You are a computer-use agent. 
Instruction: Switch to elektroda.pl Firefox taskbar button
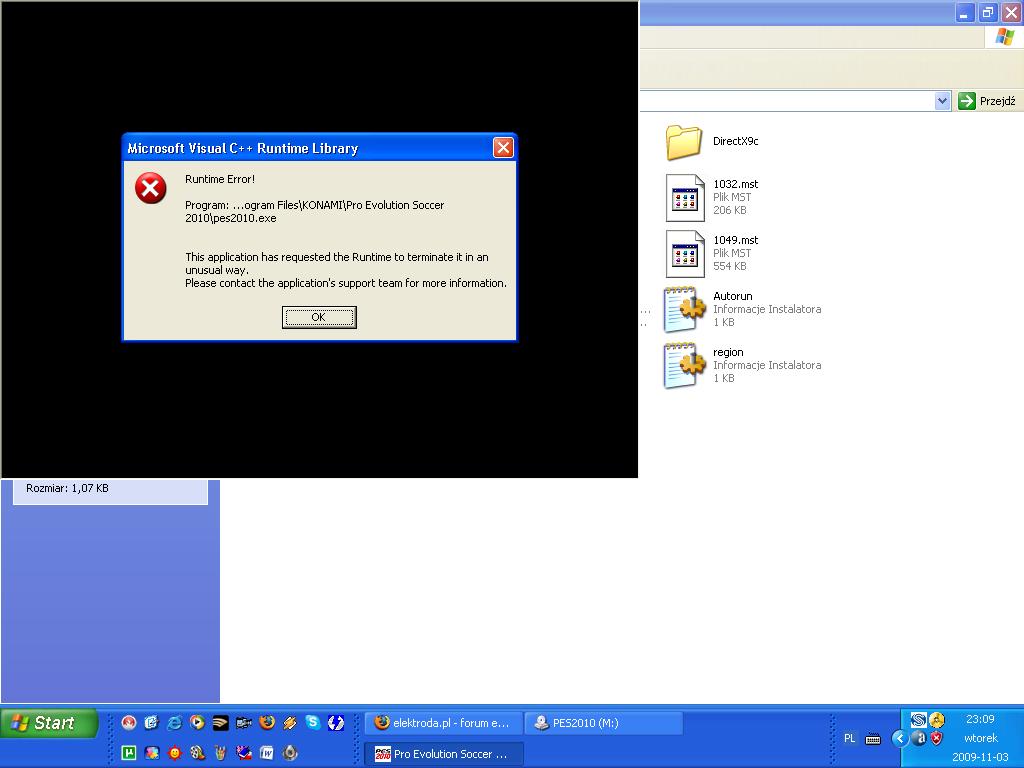[443, 723]
